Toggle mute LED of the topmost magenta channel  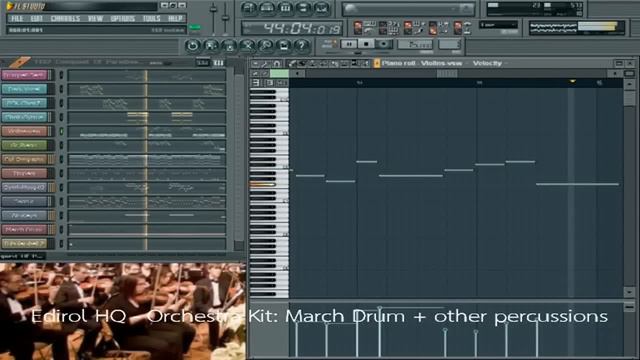[62, 75]
